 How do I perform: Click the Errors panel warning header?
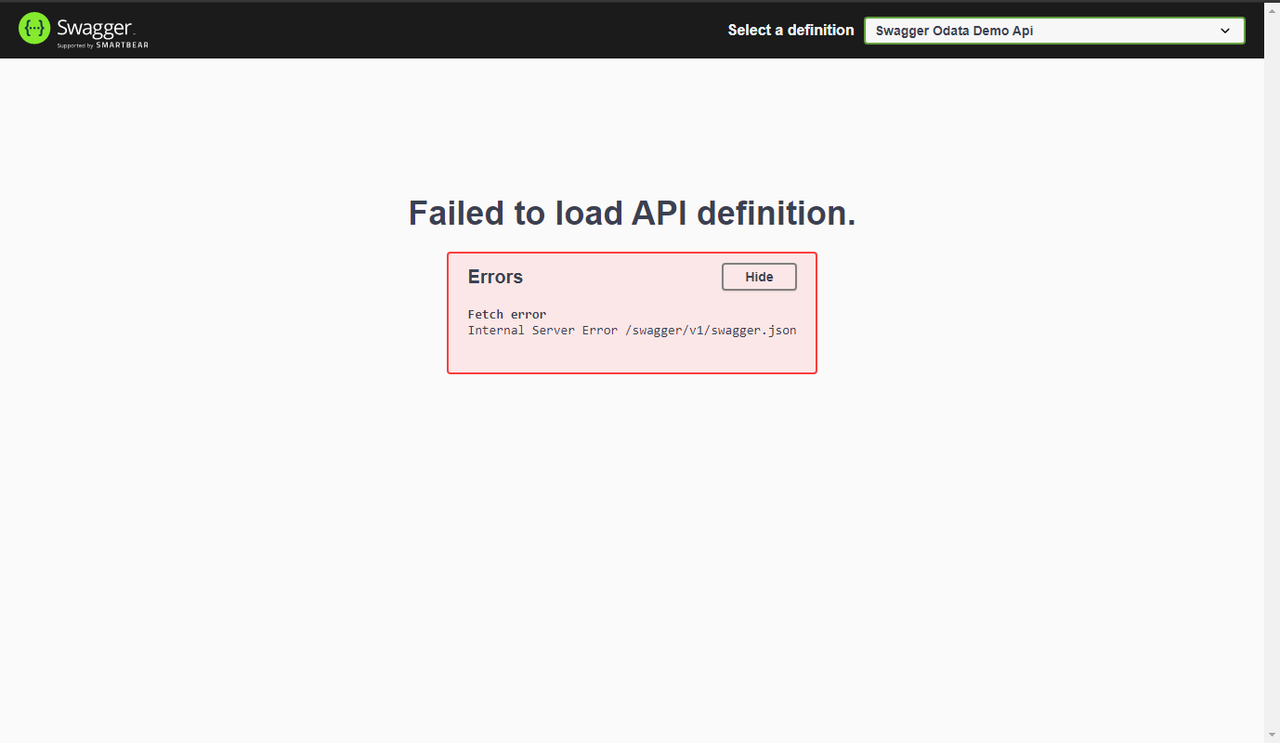[x=494, y=277]
